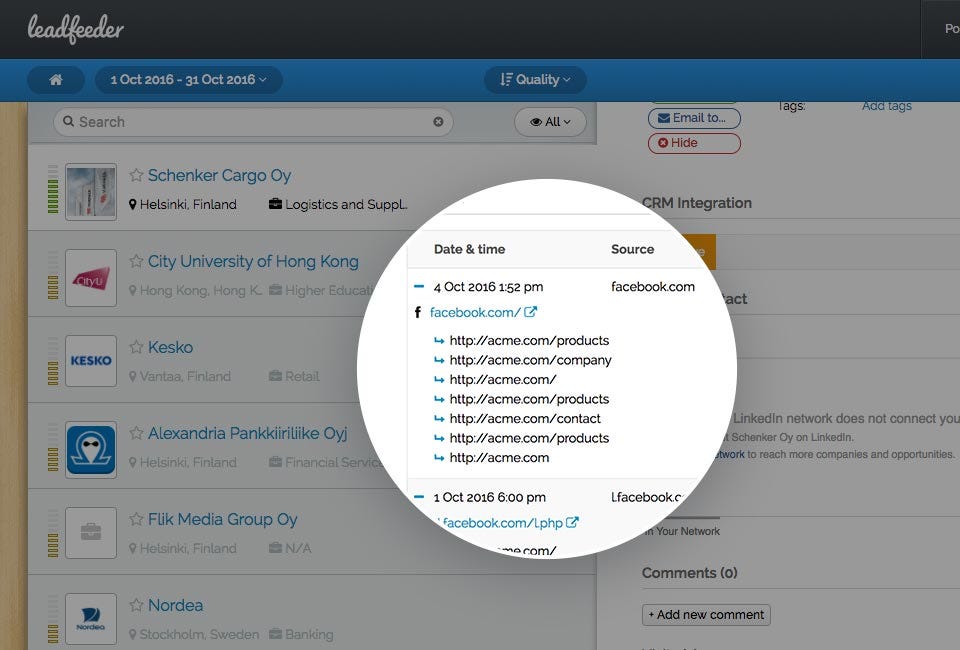Star the Nordea lead
Screen dimensions: 960x650
click(136, 605)
